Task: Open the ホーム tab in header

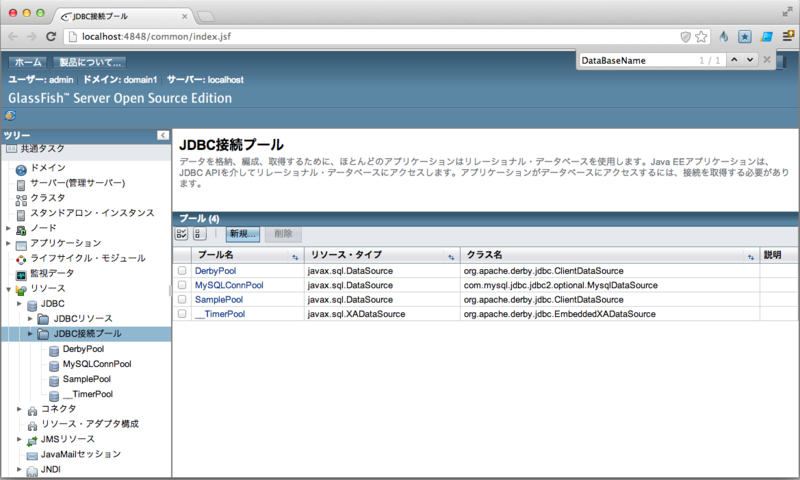Action: (29, 62)
